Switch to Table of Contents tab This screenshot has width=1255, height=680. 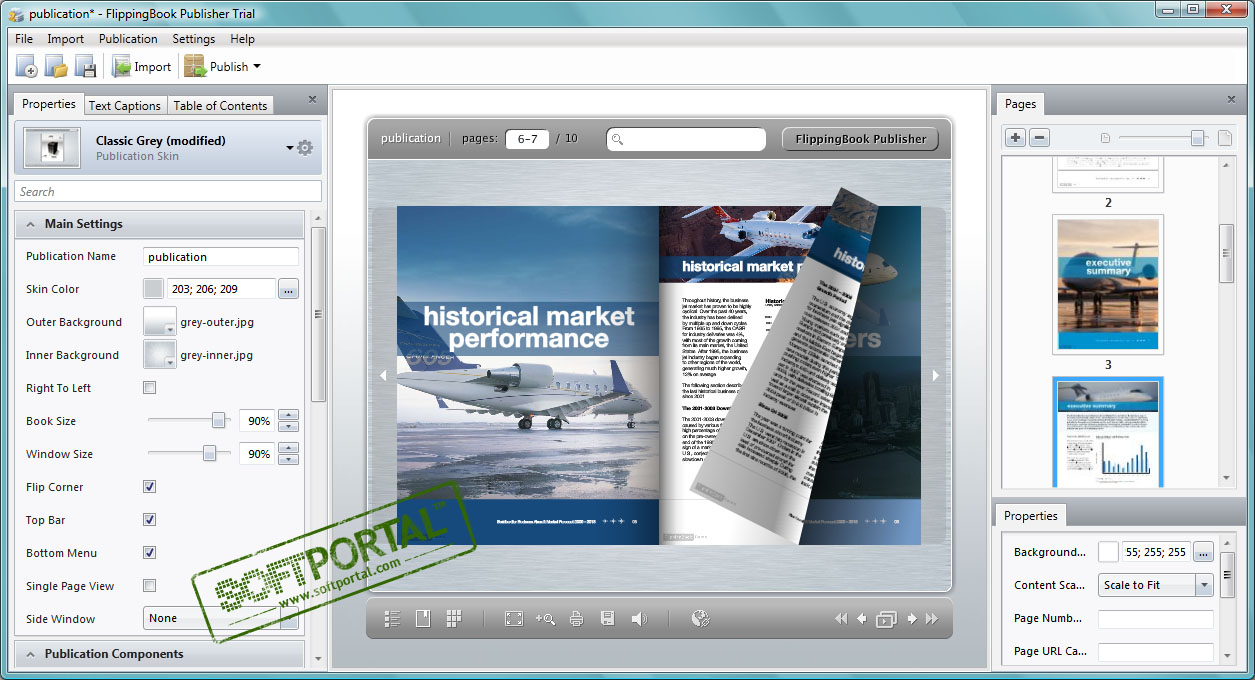(221, 105)
